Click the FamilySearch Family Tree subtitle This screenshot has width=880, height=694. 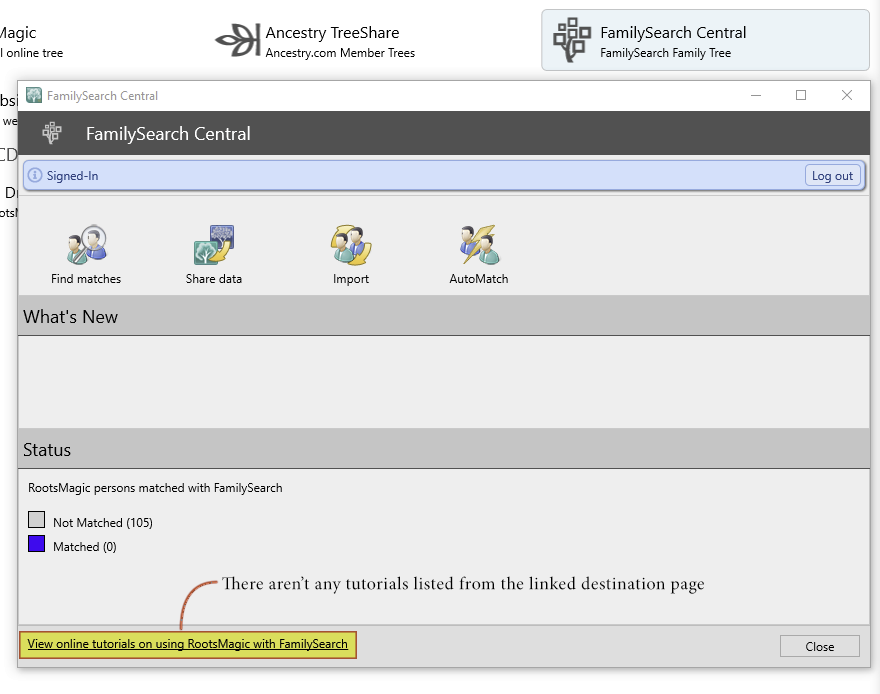[665, 53]
